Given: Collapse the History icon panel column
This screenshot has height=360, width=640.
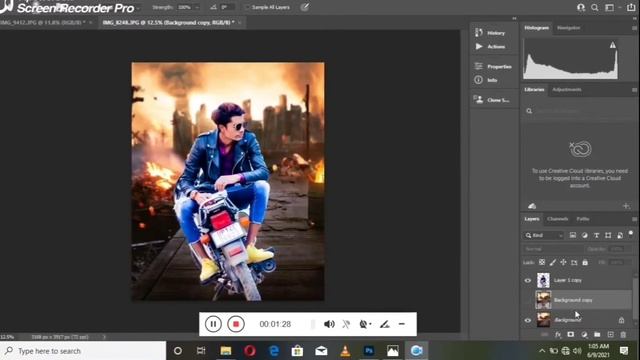Looking at the screenshot, I should [x=514, y=18].
